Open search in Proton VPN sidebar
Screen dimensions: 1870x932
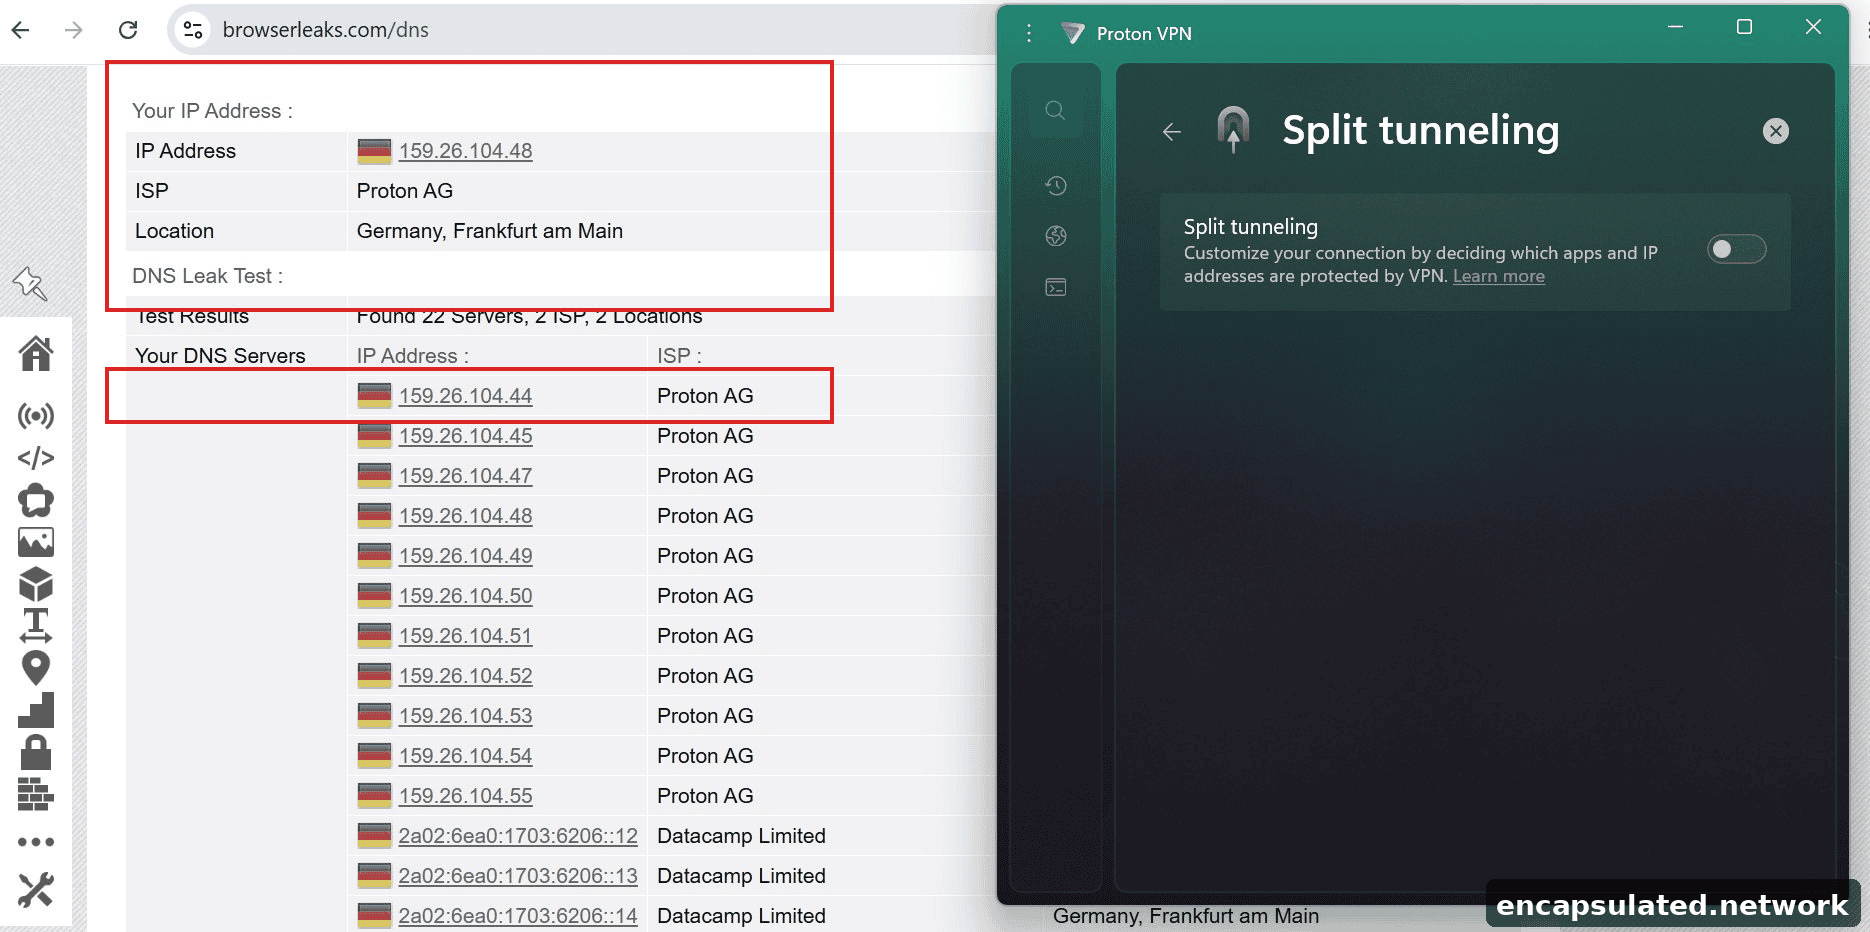(x=1055, y=110)
